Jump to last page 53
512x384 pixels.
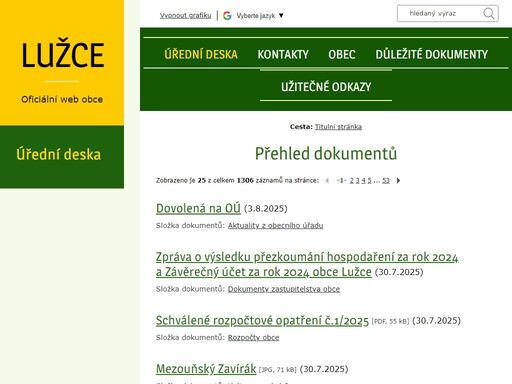[x=386, y=181]
